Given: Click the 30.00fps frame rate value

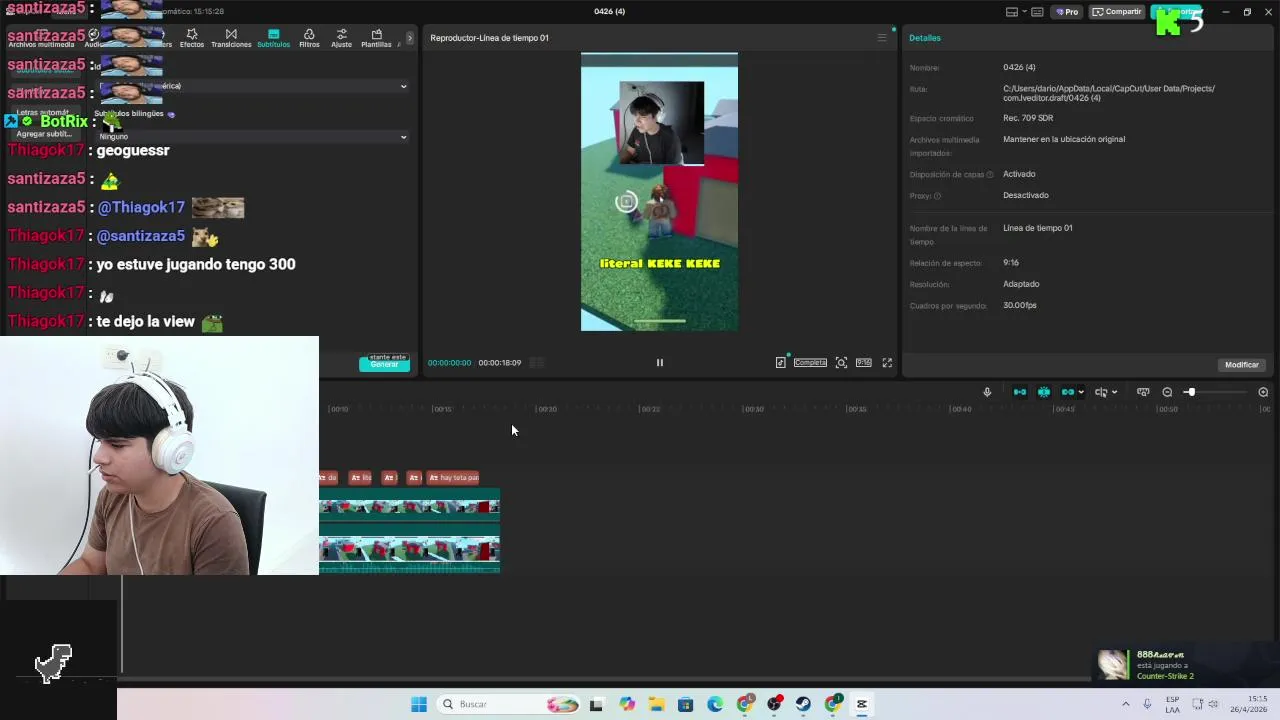Looking at the screenshot, I should pos(1020,305).
